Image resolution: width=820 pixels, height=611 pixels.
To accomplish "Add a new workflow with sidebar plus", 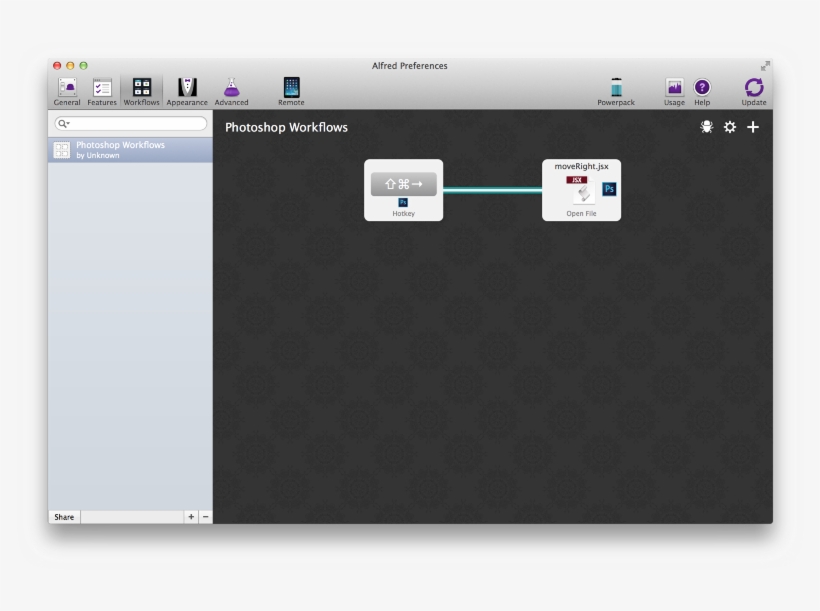I will coord(190,517).
